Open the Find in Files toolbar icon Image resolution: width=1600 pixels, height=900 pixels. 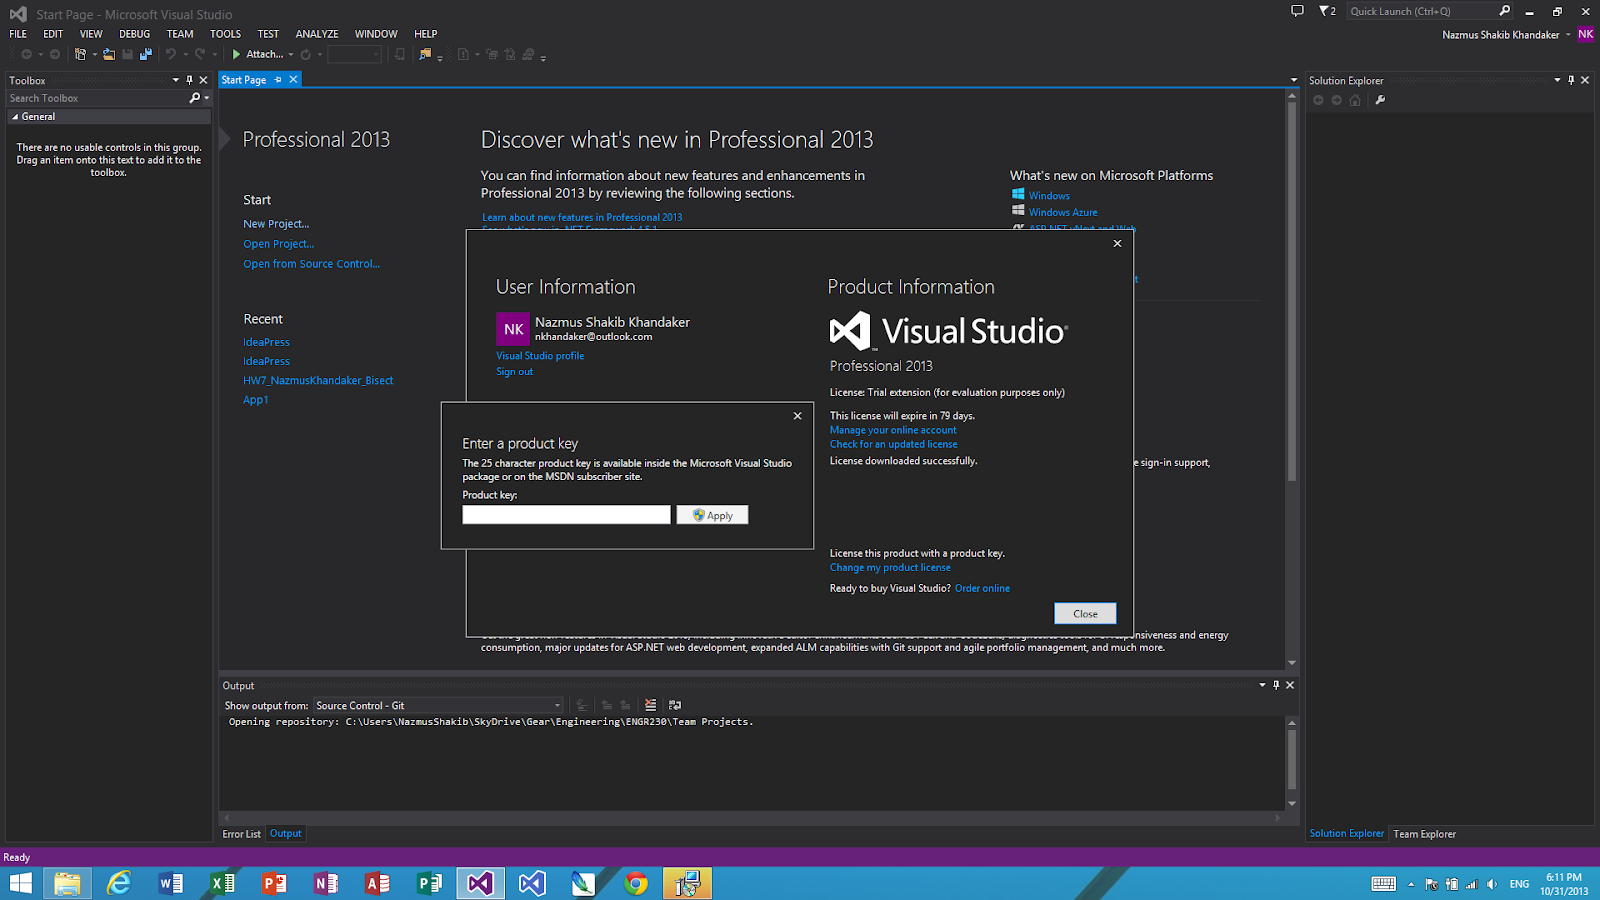pyautogui.click(x=423, y=55)
